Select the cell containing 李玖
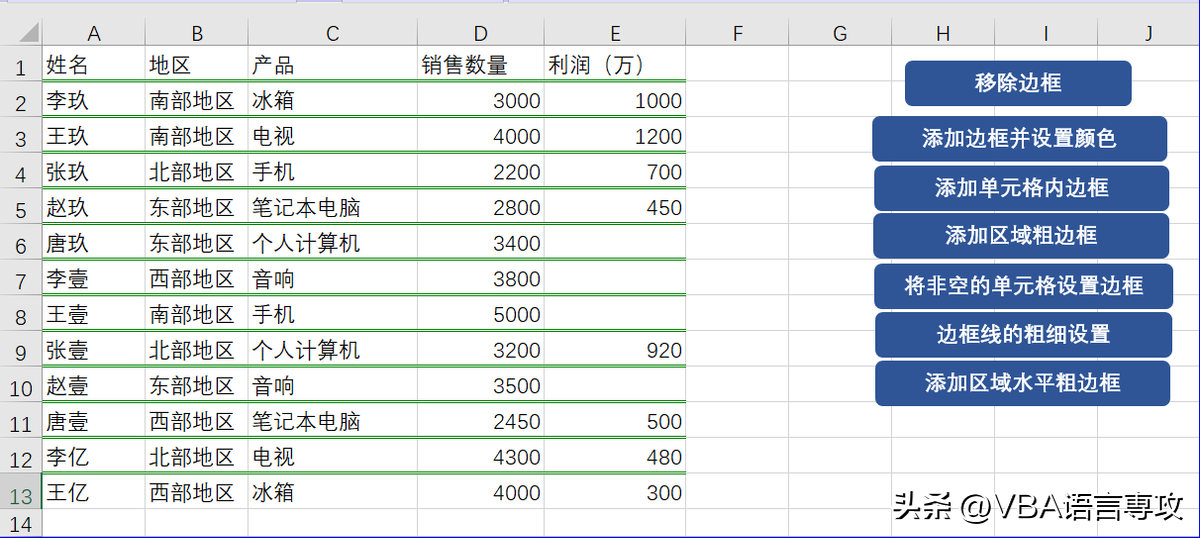 point(93,101)
